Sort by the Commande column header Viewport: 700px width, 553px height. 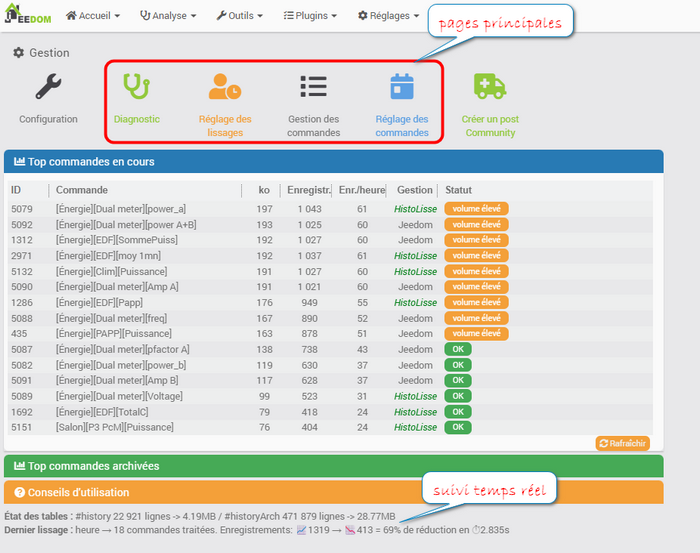coord(82,190)
